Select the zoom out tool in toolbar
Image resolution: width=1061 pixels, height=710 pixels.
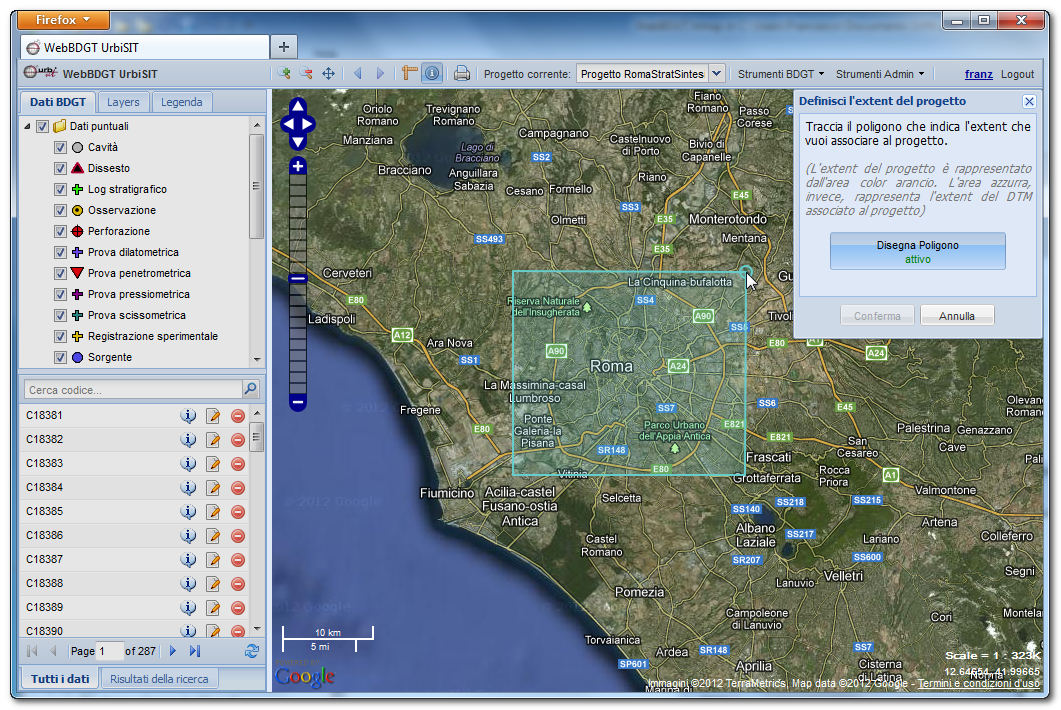[x=307, y=74]
